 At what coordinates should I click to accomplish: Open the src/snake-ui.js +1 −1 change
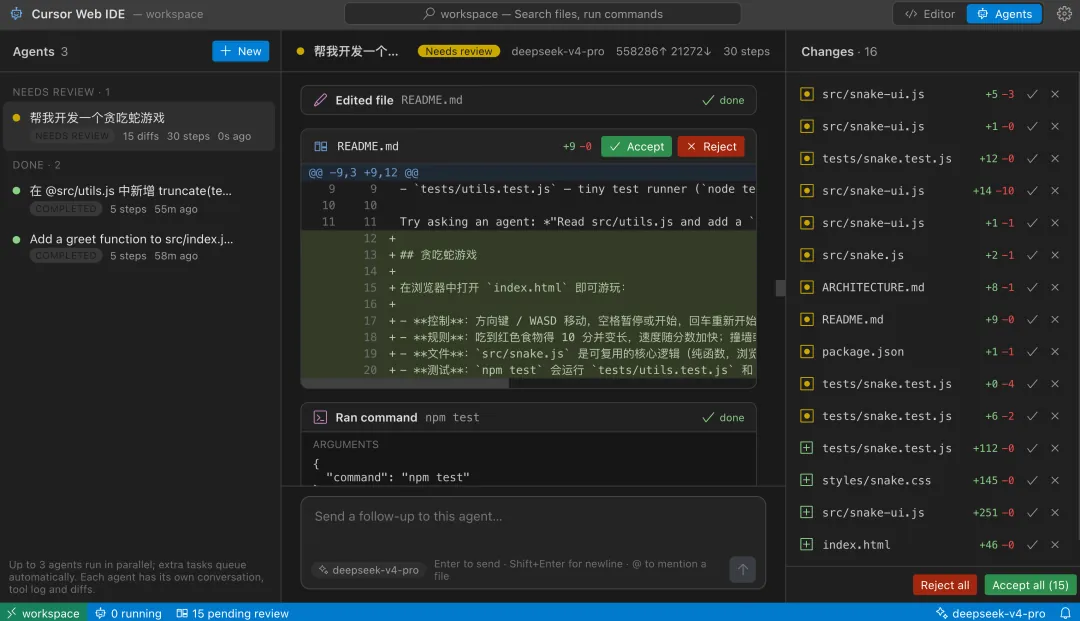(x=933, y=223)
